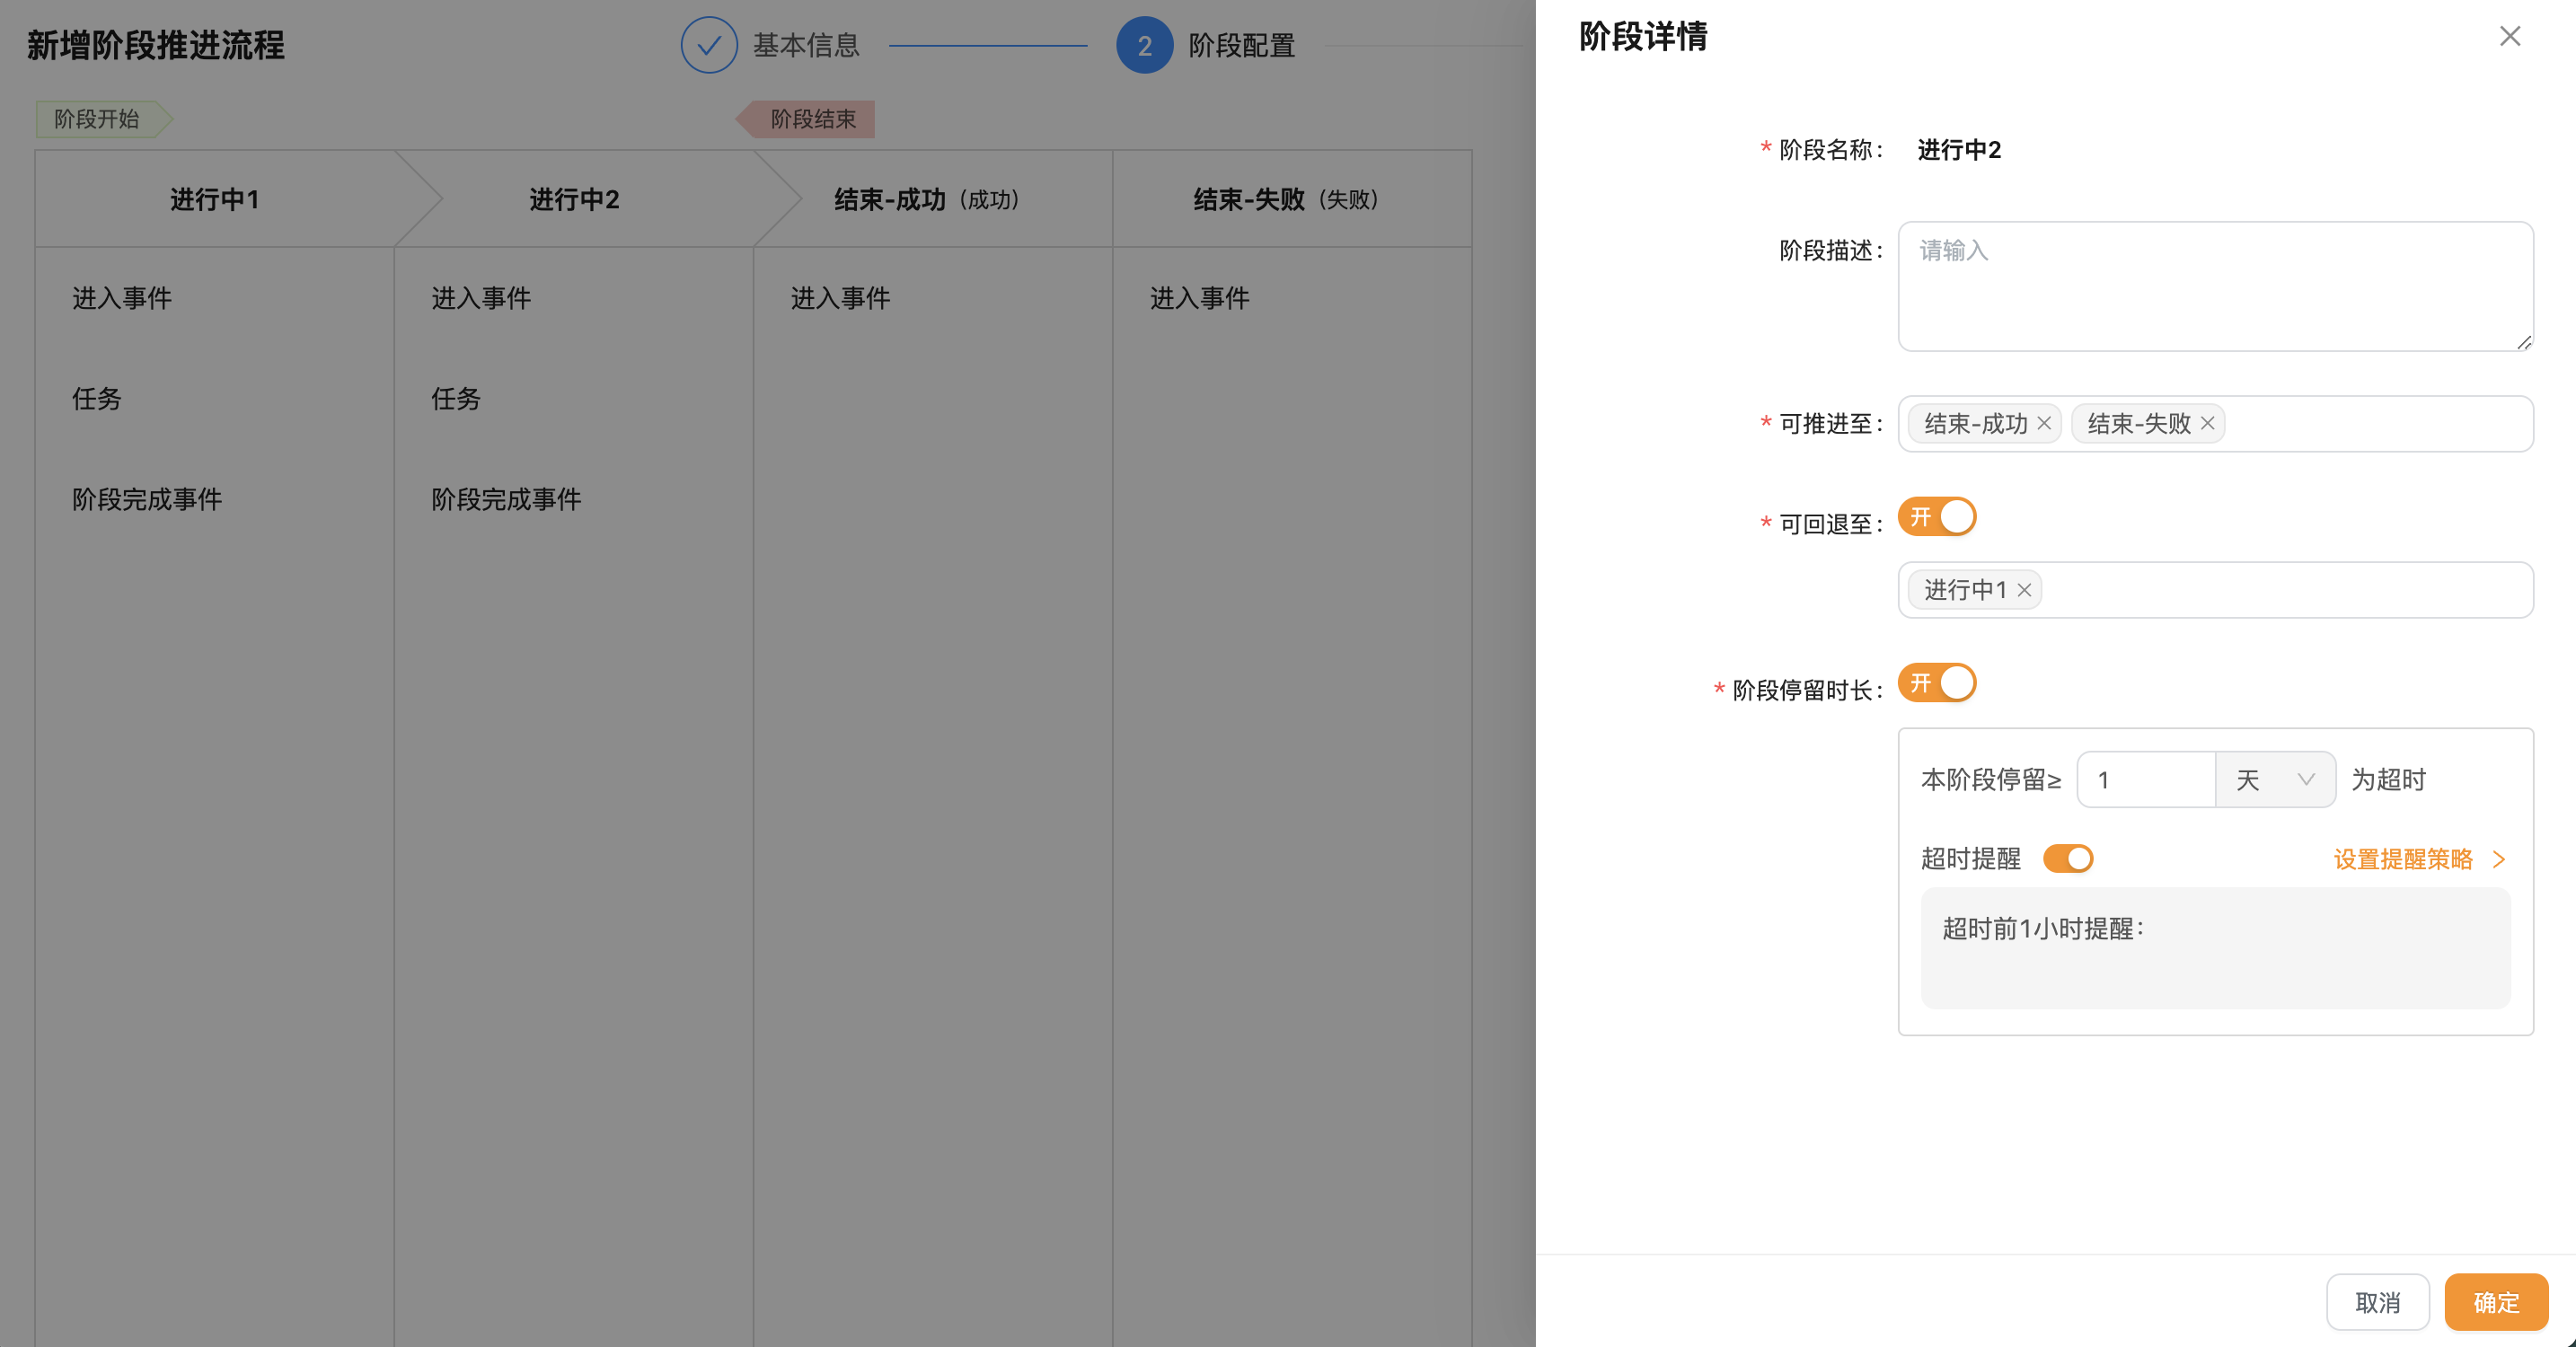Viewport: 2576px width, 1347px height.
Task: Remove the 结束-失败 tag
Action: coord(2207,424)
